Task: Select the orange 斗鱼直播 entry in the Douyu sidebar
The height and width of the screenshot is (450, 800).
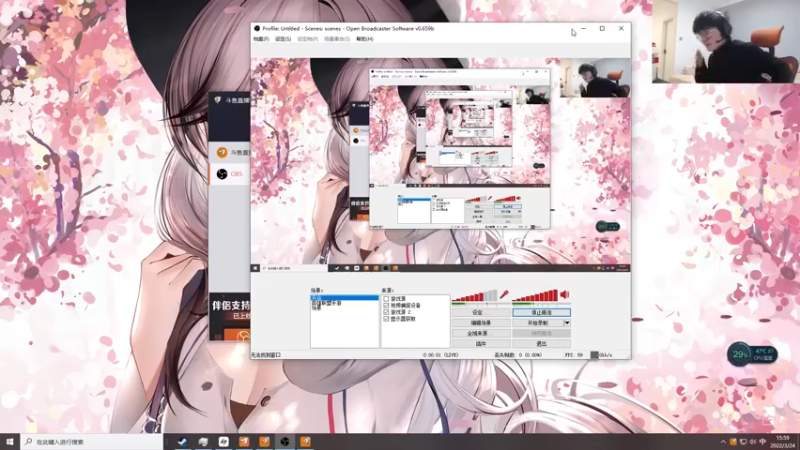Action: [x=231, y=152]
